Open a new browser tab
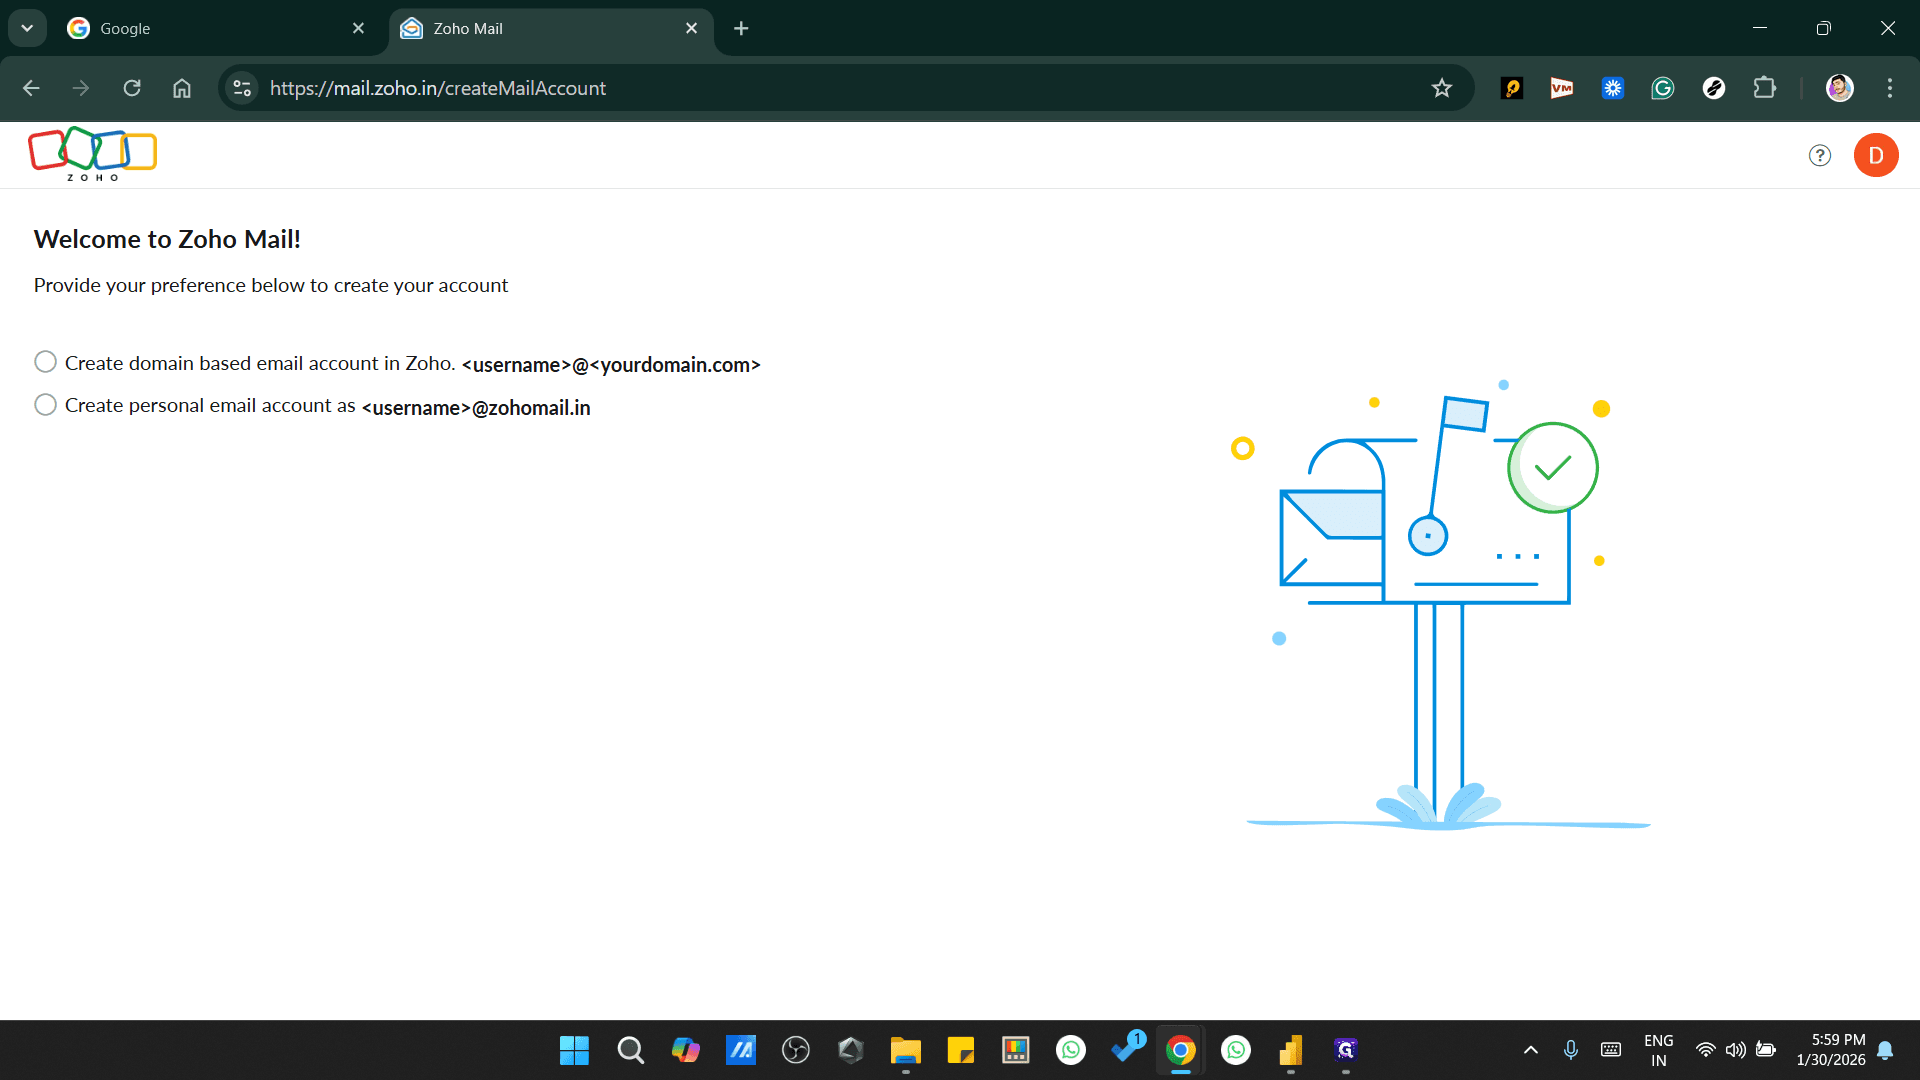Image resolution: width=1920 pixels, height=1080 pixels. pos(741,28)
